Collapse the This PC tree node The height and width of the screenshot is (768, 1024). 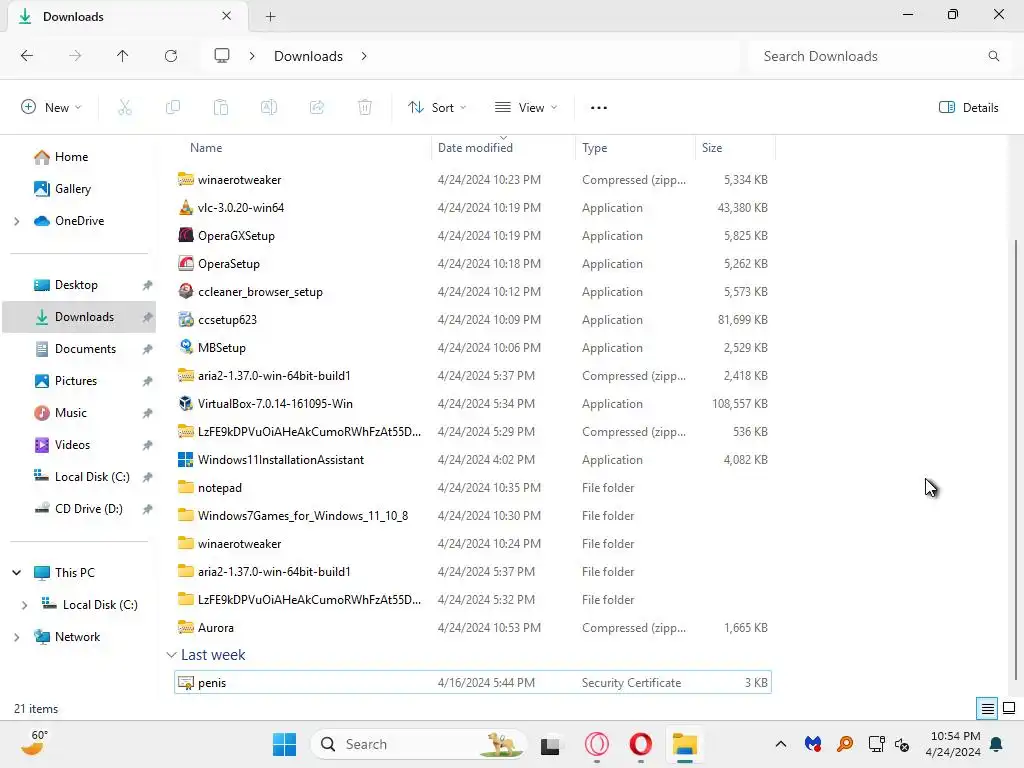(17, 573)
